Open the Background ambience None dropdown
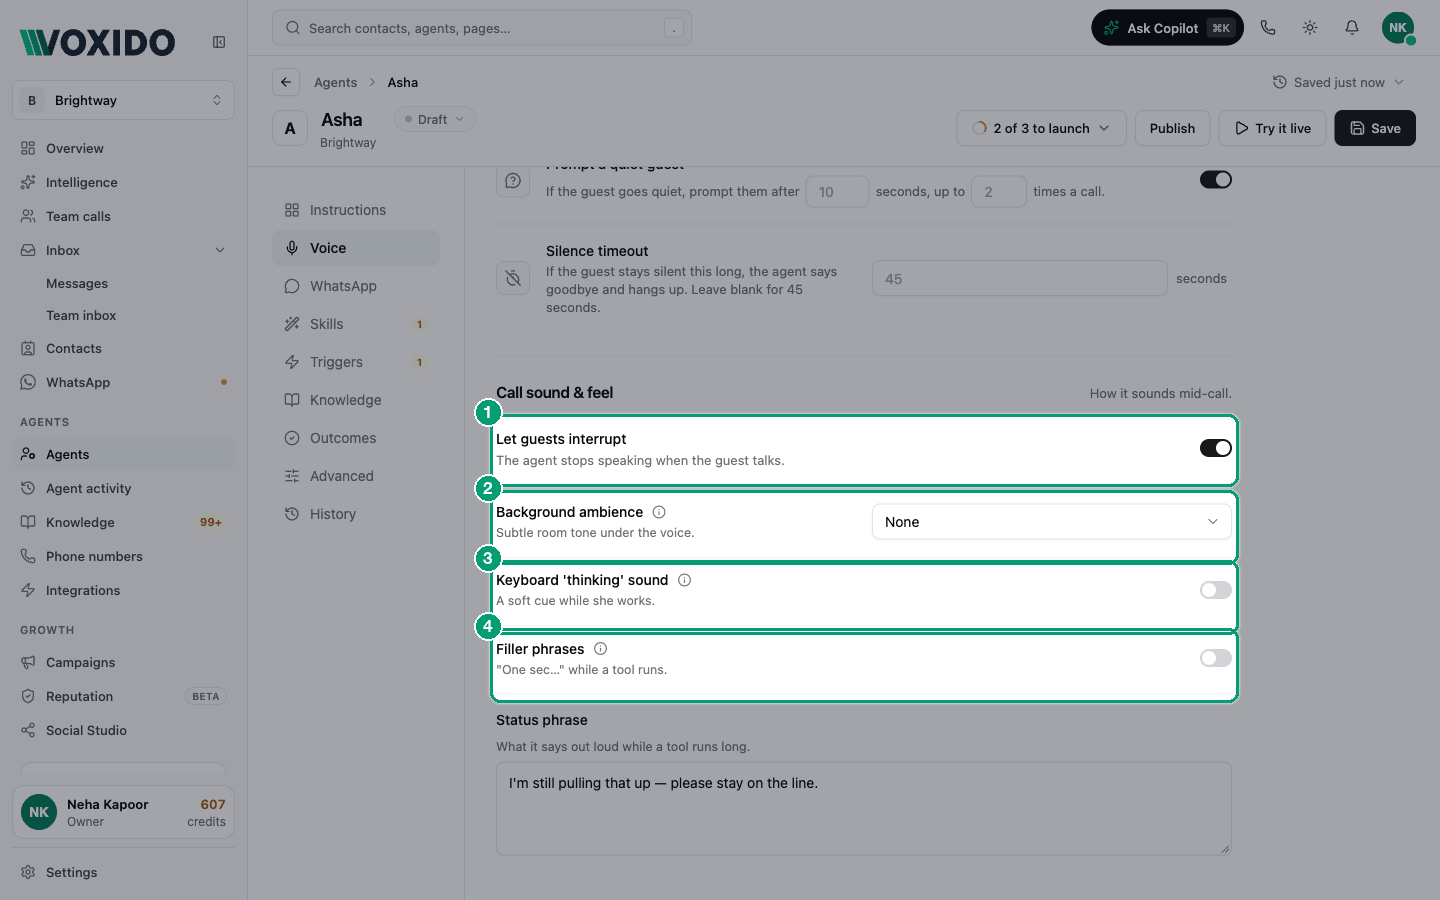 point(1052,522)
